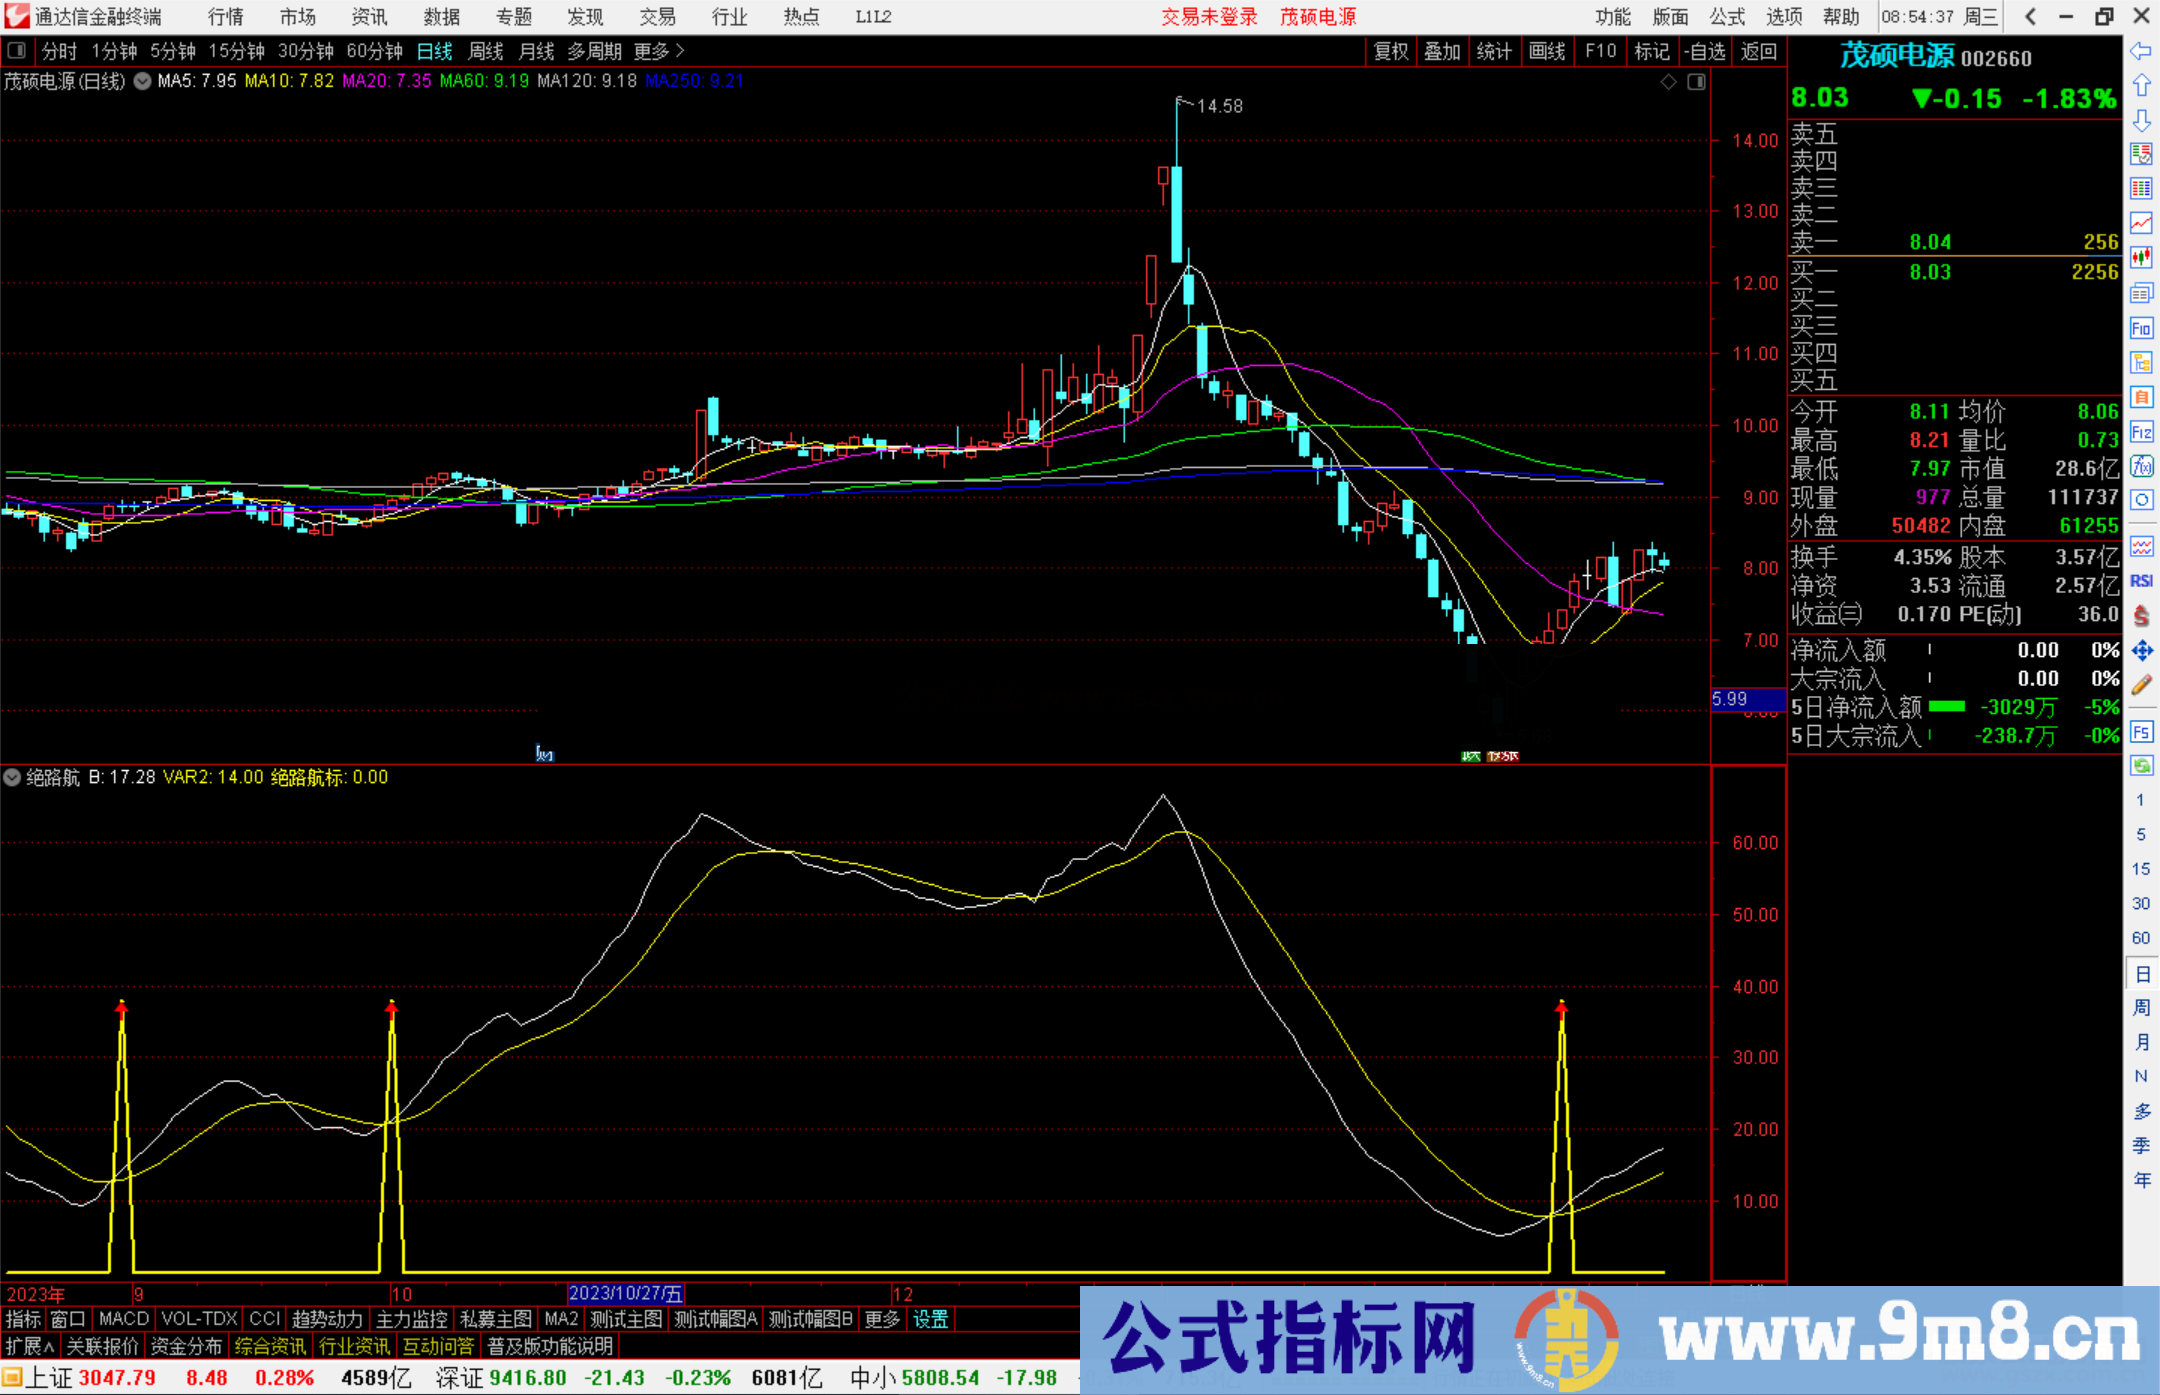2160x1395 pixels.
Task: Open 更多 indicator list in bottom bar
Action: pyautogui.click(x=880, y=1319)
